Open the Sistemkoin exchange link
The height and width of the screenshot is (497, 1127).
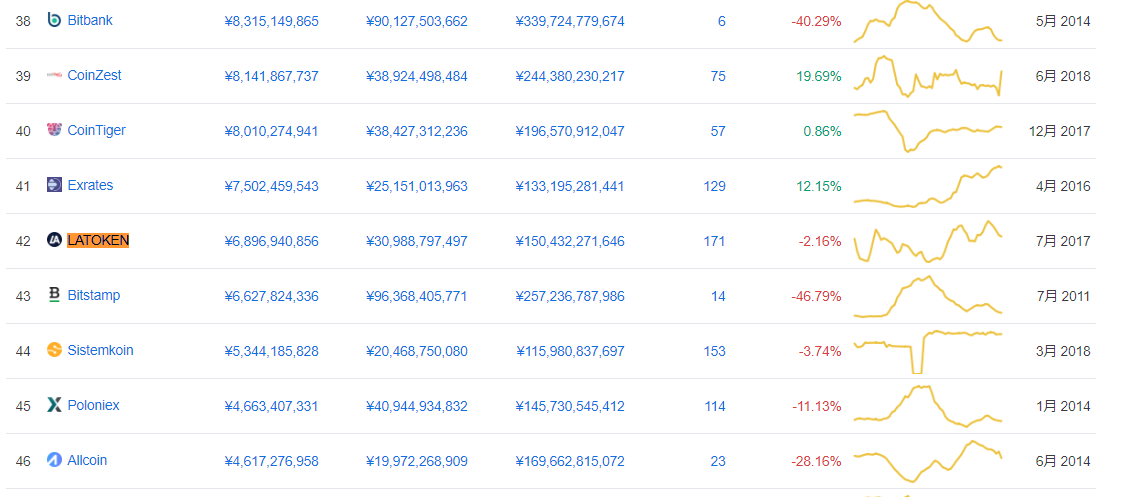[100, 350]
